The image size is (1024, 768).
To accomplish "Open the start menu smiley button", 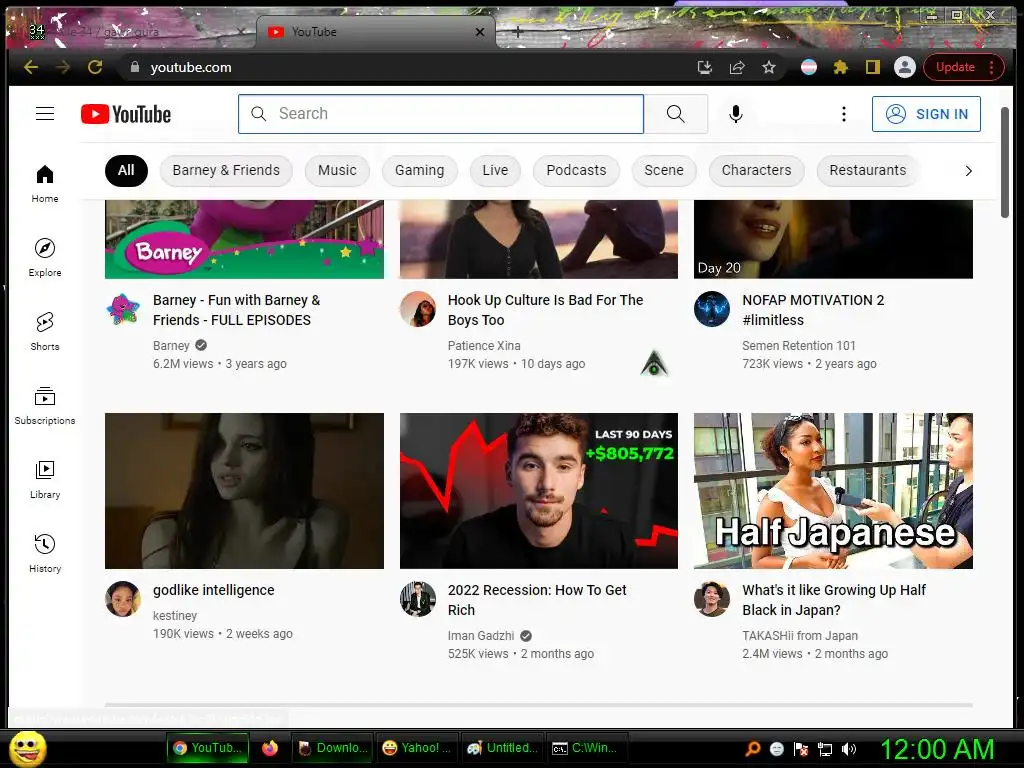I will pos(28,748).
